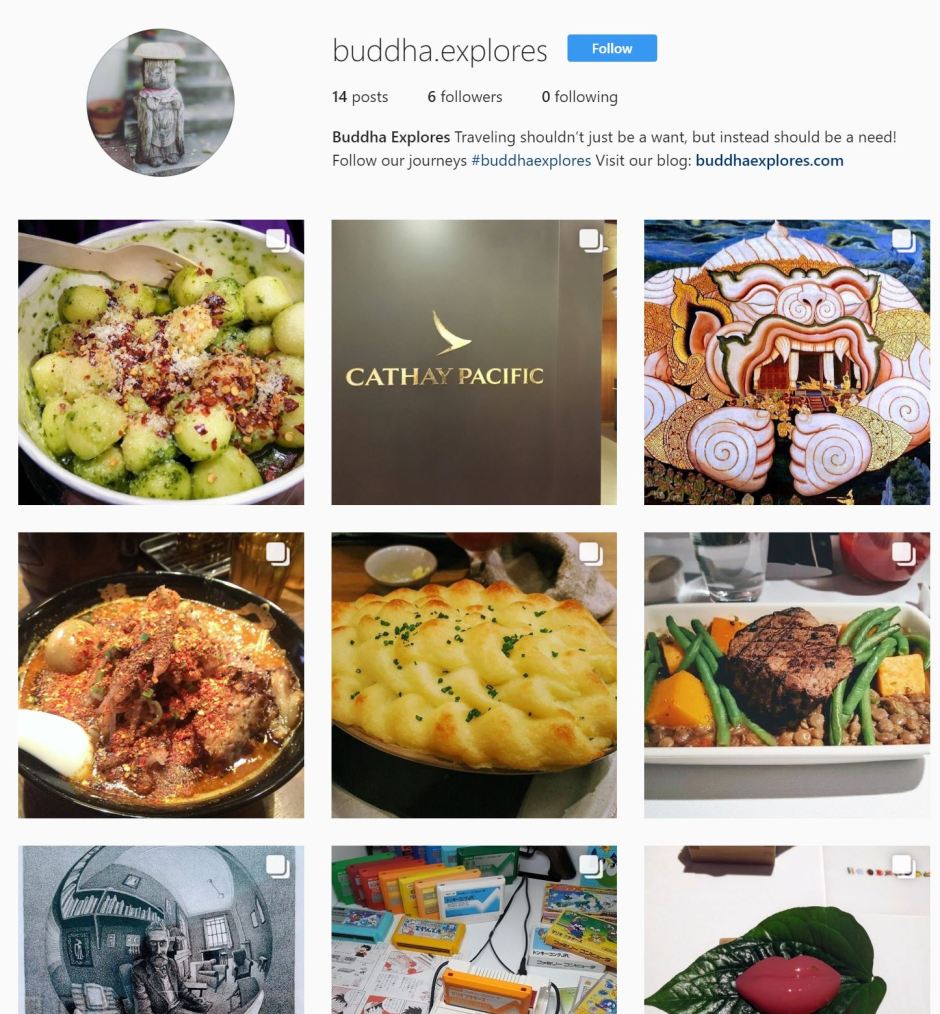
Task: Open the #buddhaexplores hashtag
Action: coord(531,160)
